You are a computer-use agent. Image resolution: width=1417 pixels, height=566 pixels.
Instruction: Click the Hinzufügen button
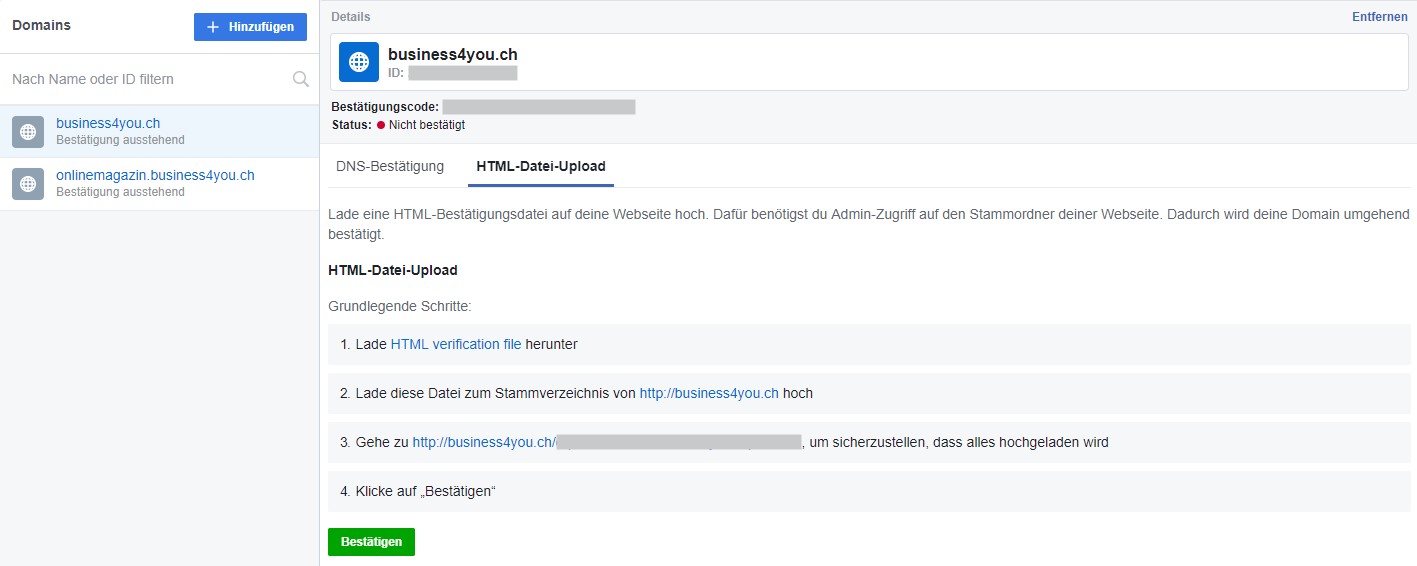click(250, 27)
